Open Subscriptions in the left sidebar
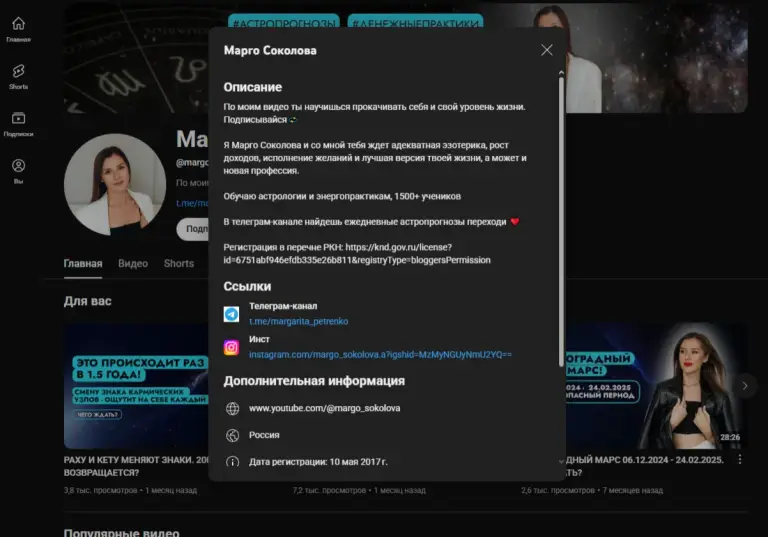Image resolution: width=768 pixels, height=537 pixels. 18,124
